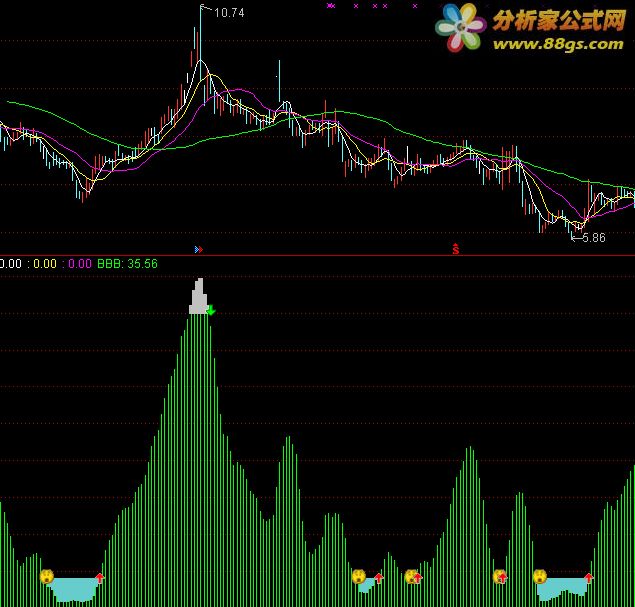Click the leftmost smiley face signal icon

point(47,576)
